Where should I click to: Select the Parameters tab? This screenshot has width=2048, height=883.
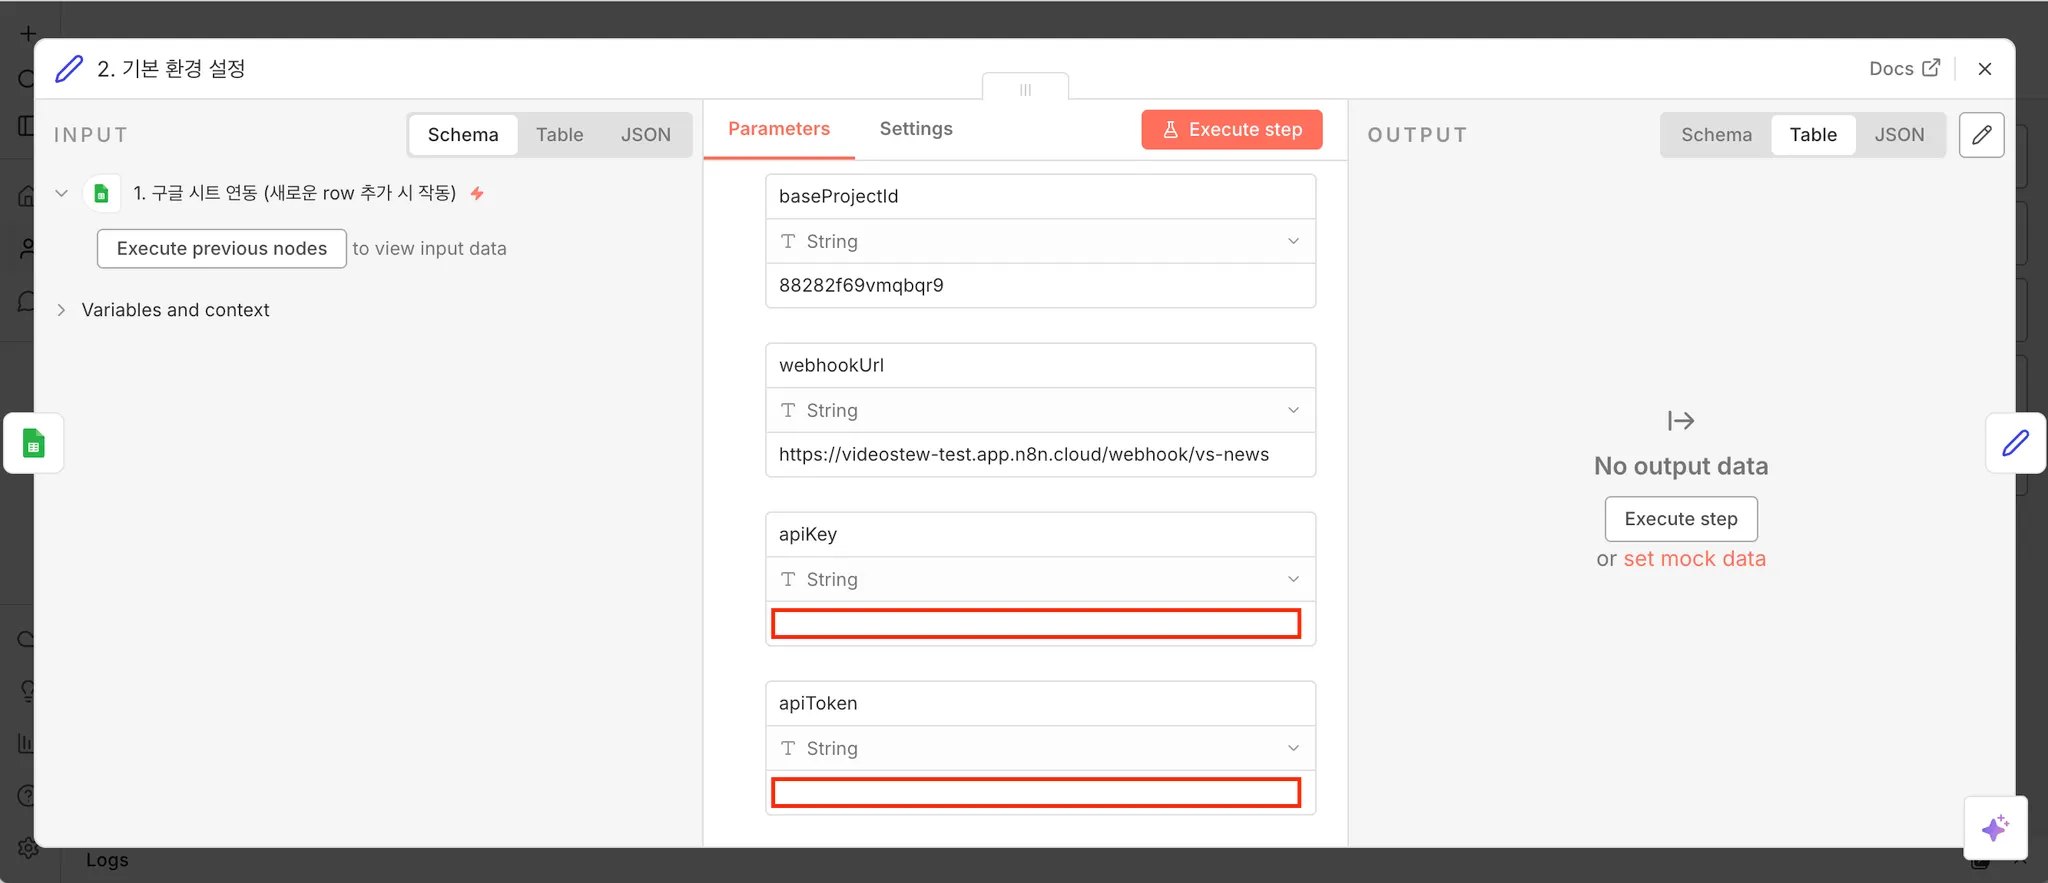click(778, 129)
